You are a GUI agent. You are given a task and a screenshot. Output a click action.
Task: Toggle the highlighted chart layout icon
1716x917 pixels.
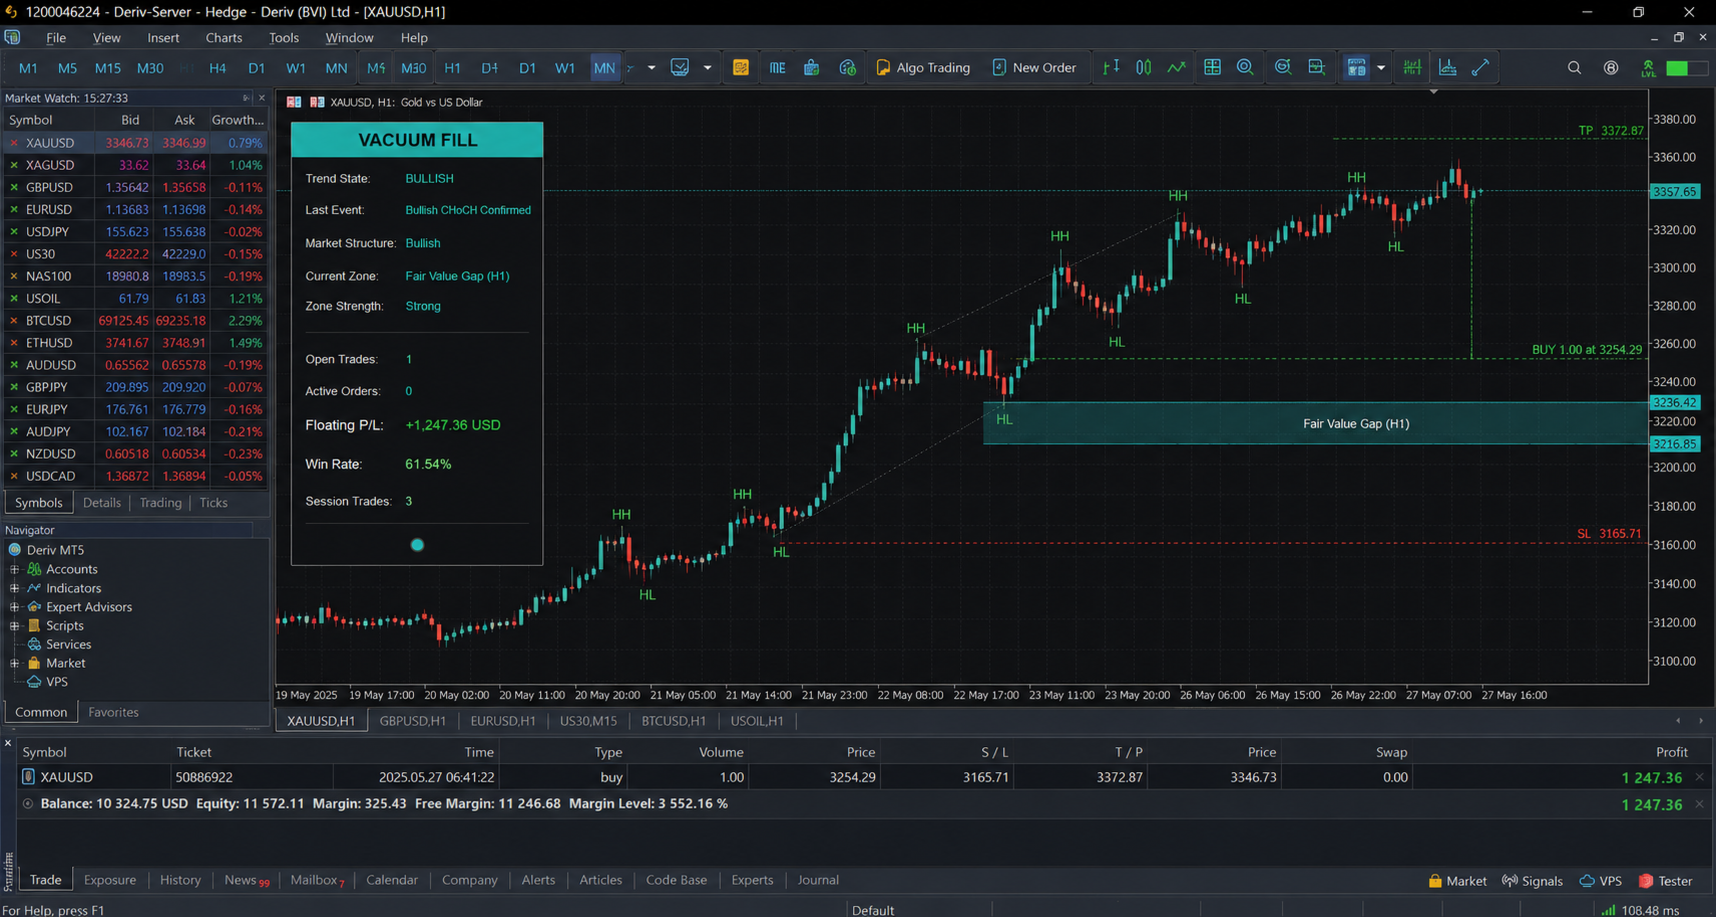[1356, 67]
